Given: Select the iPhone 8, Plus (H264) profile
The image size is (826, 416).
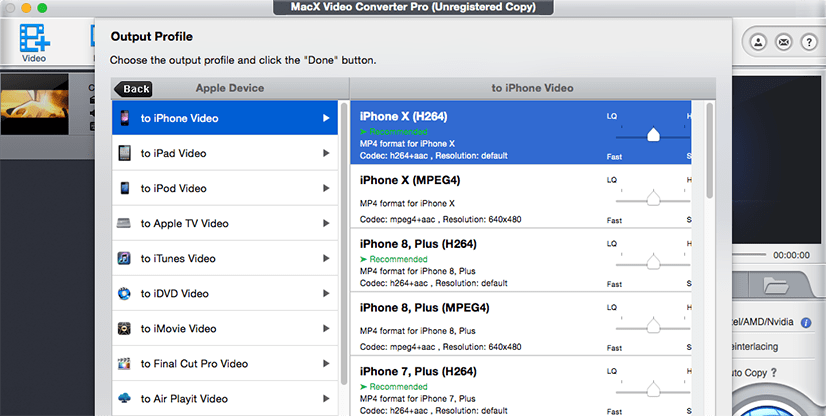Looking at the screenshot, I should point(520,260).
